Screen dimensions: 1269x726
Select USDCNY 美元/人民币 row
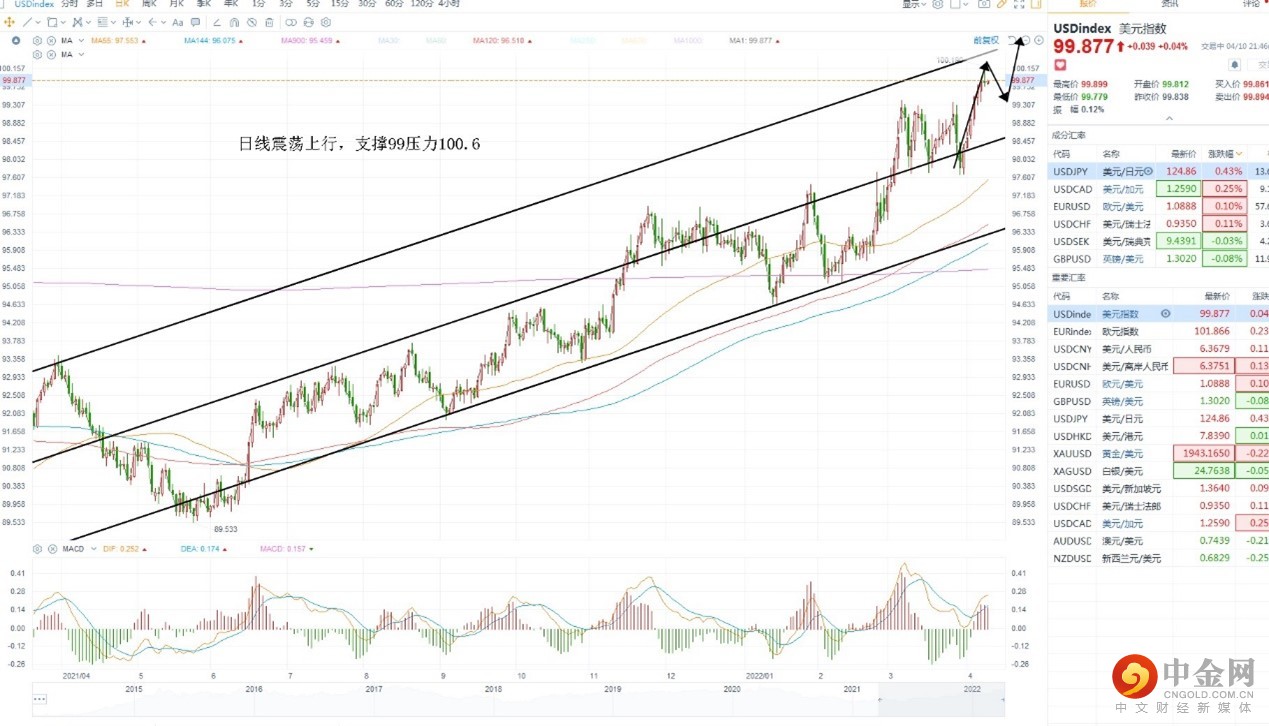(x=1158, y=348)
